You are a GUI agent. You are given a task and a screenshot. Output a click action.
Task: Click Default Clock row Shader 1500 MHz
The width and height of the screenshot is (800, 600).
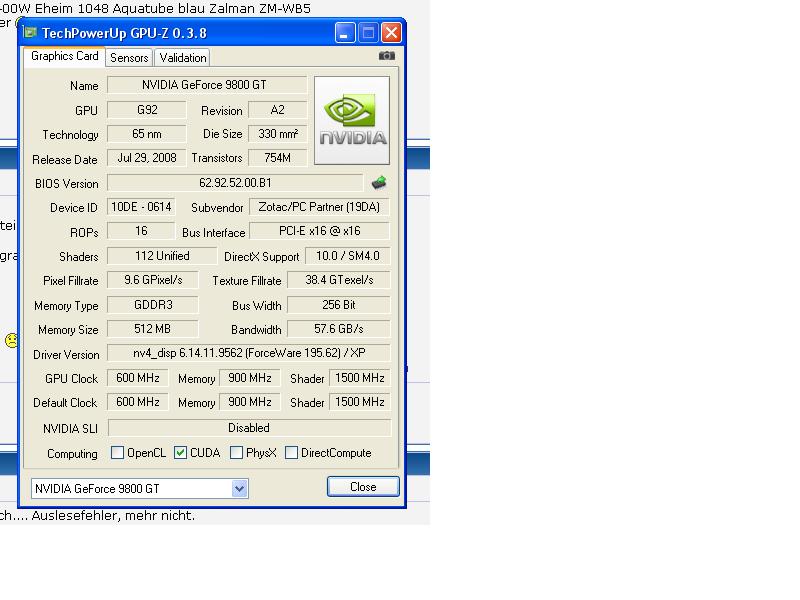(x=360, y=402)
